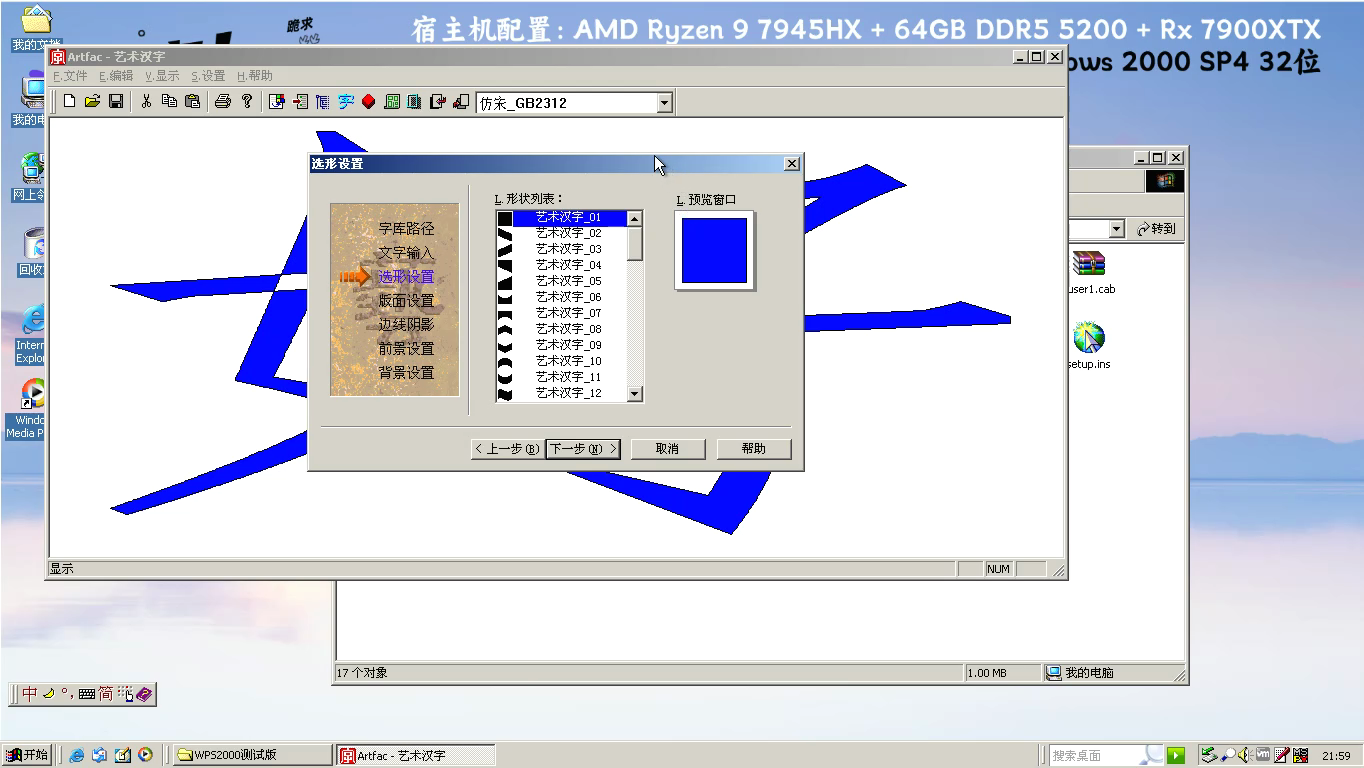
Task: Click the 取消 cancel button
Action: 667,449
